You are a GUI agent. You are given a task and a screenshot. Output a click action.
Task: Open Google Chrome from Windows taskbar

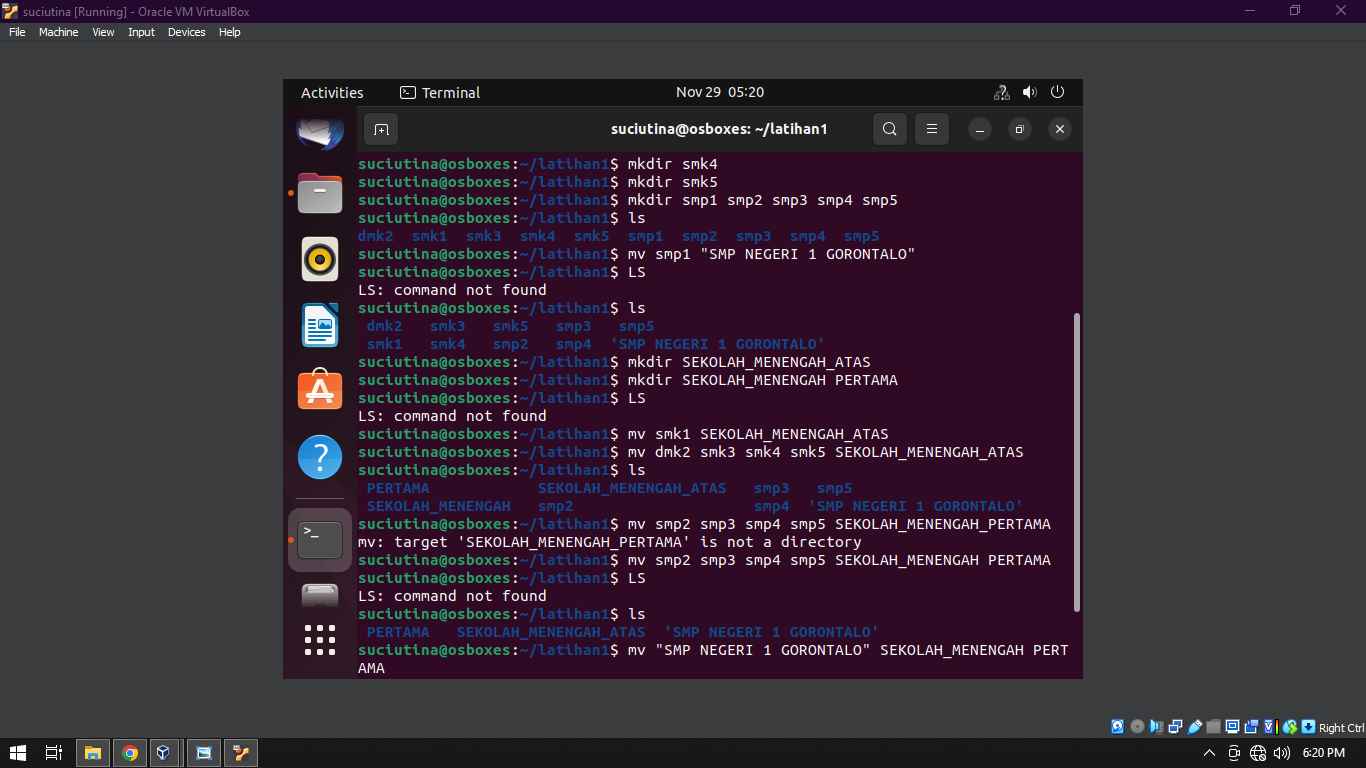coord(129,753)
